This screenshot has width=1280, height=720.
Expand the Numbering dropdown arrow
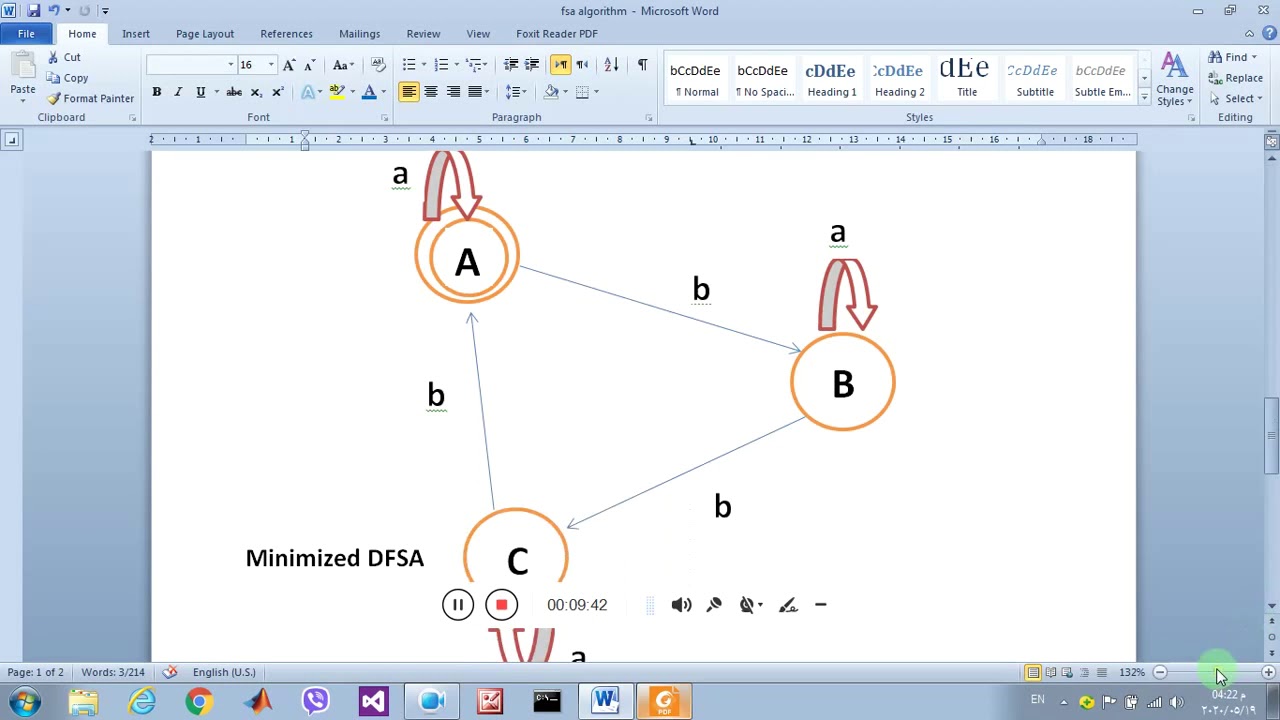click(x=457, y=65)
